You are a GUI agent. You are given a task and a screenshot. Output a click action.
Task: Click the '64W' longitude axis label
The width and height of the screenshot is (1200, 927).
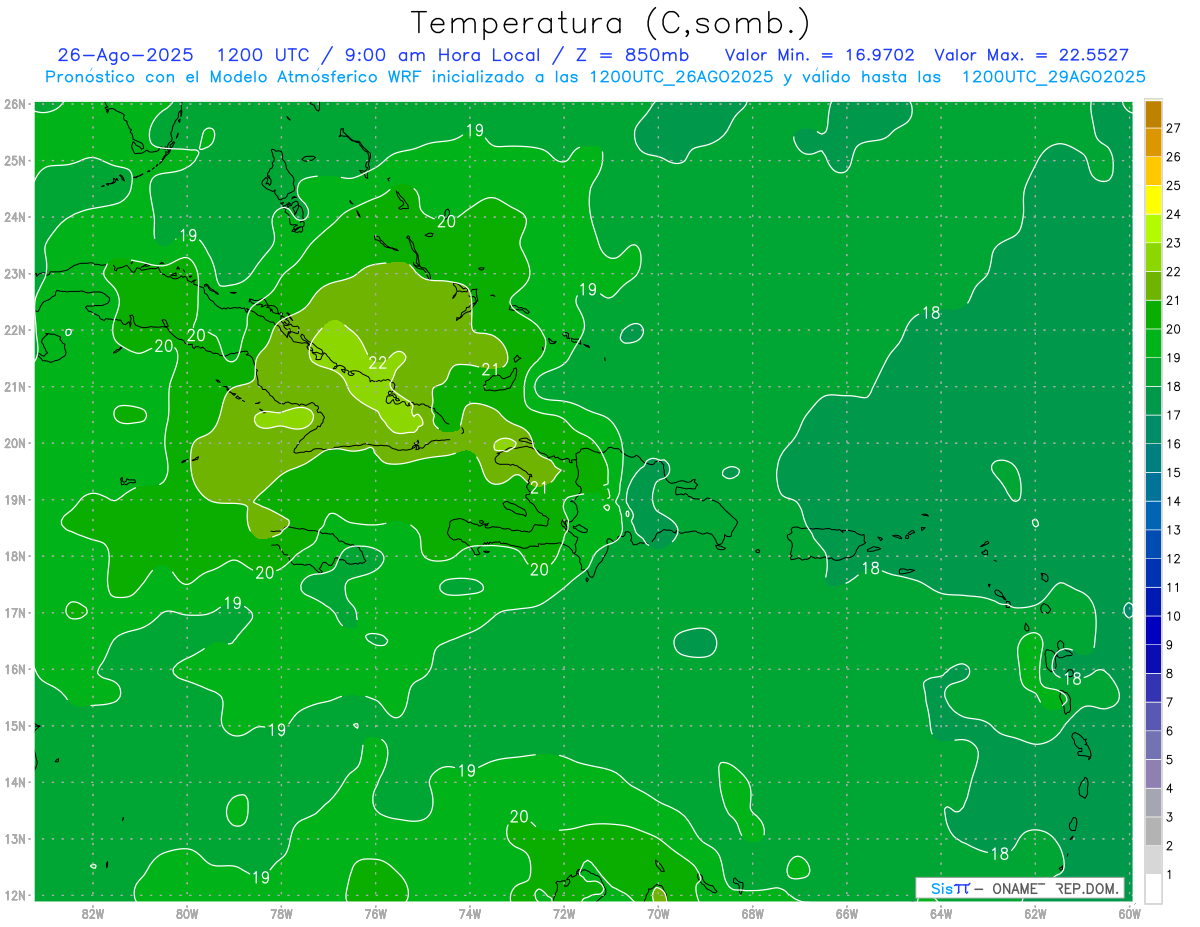click(941, 912)
